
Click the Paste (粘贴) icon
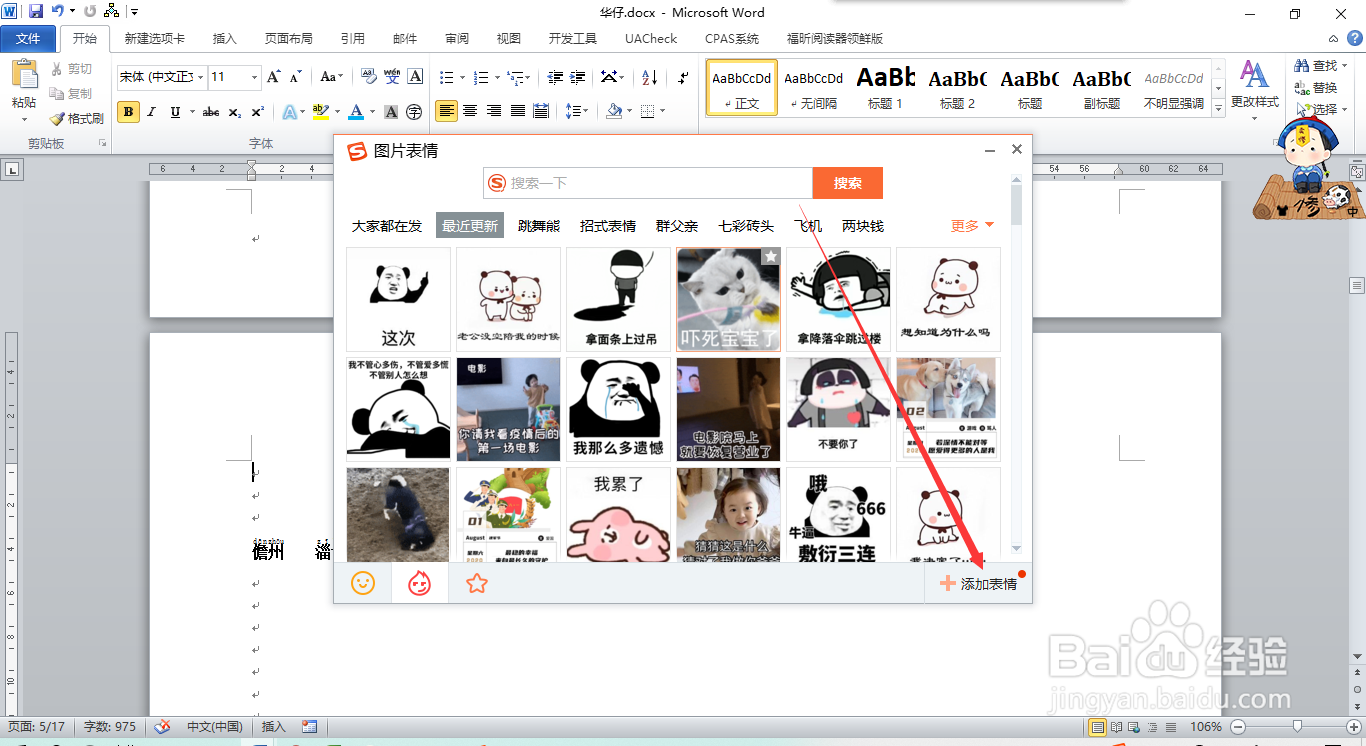pyautogui.click(x=24, y=75)
